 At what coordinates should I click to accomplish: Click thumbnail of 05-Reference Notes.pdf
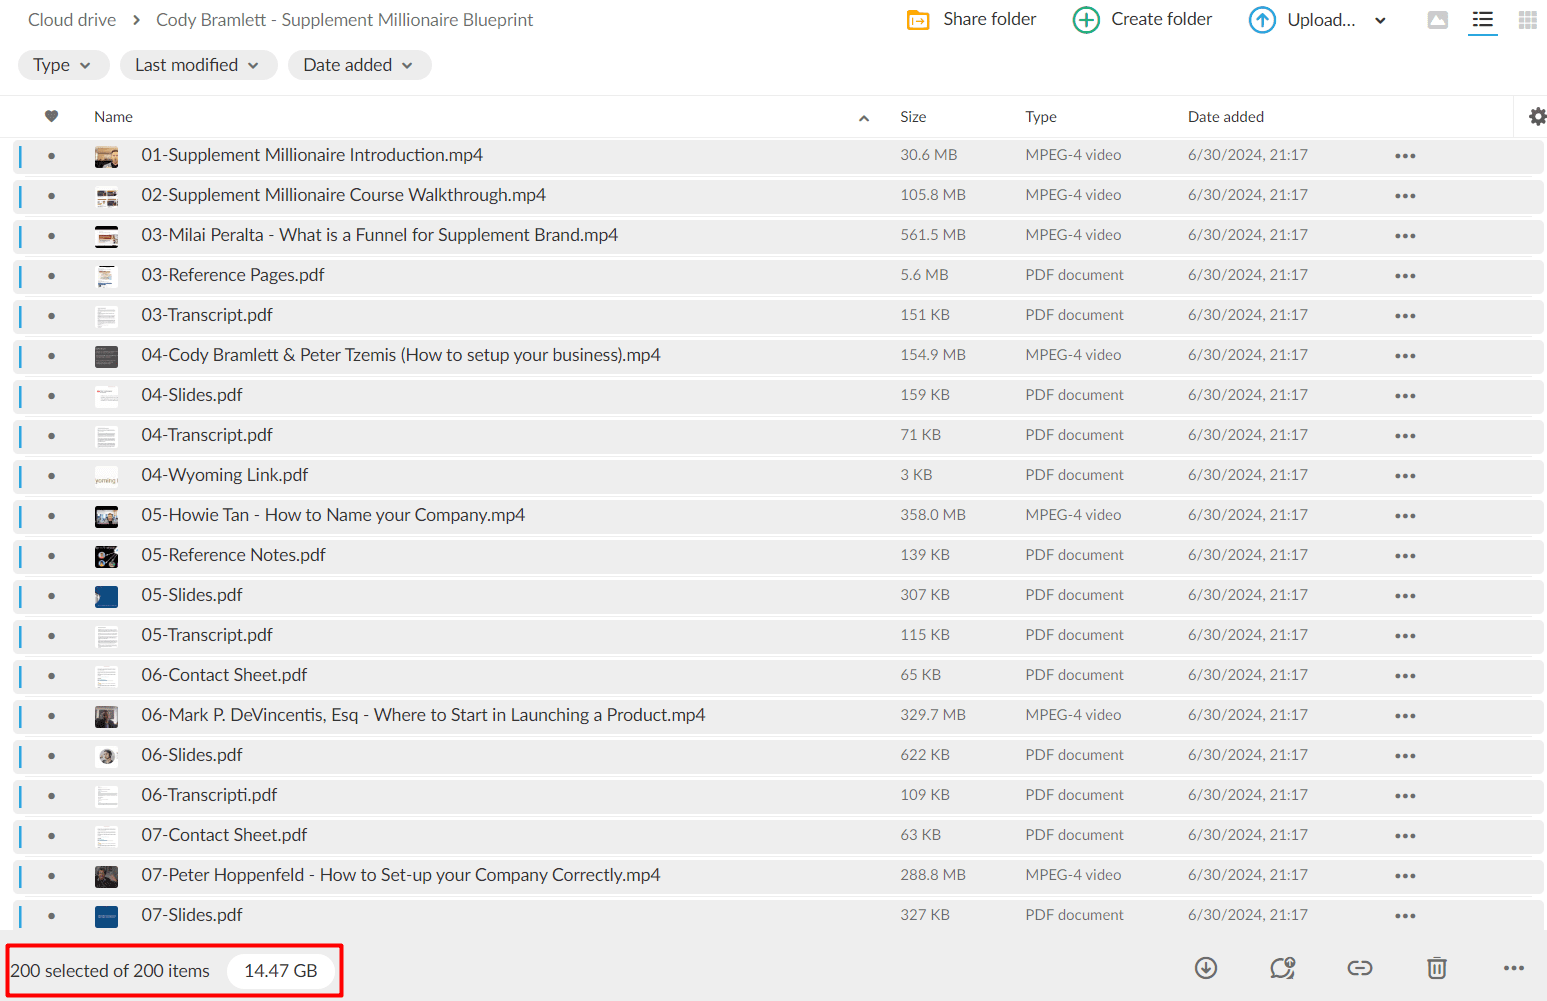[x=106, y=556]
